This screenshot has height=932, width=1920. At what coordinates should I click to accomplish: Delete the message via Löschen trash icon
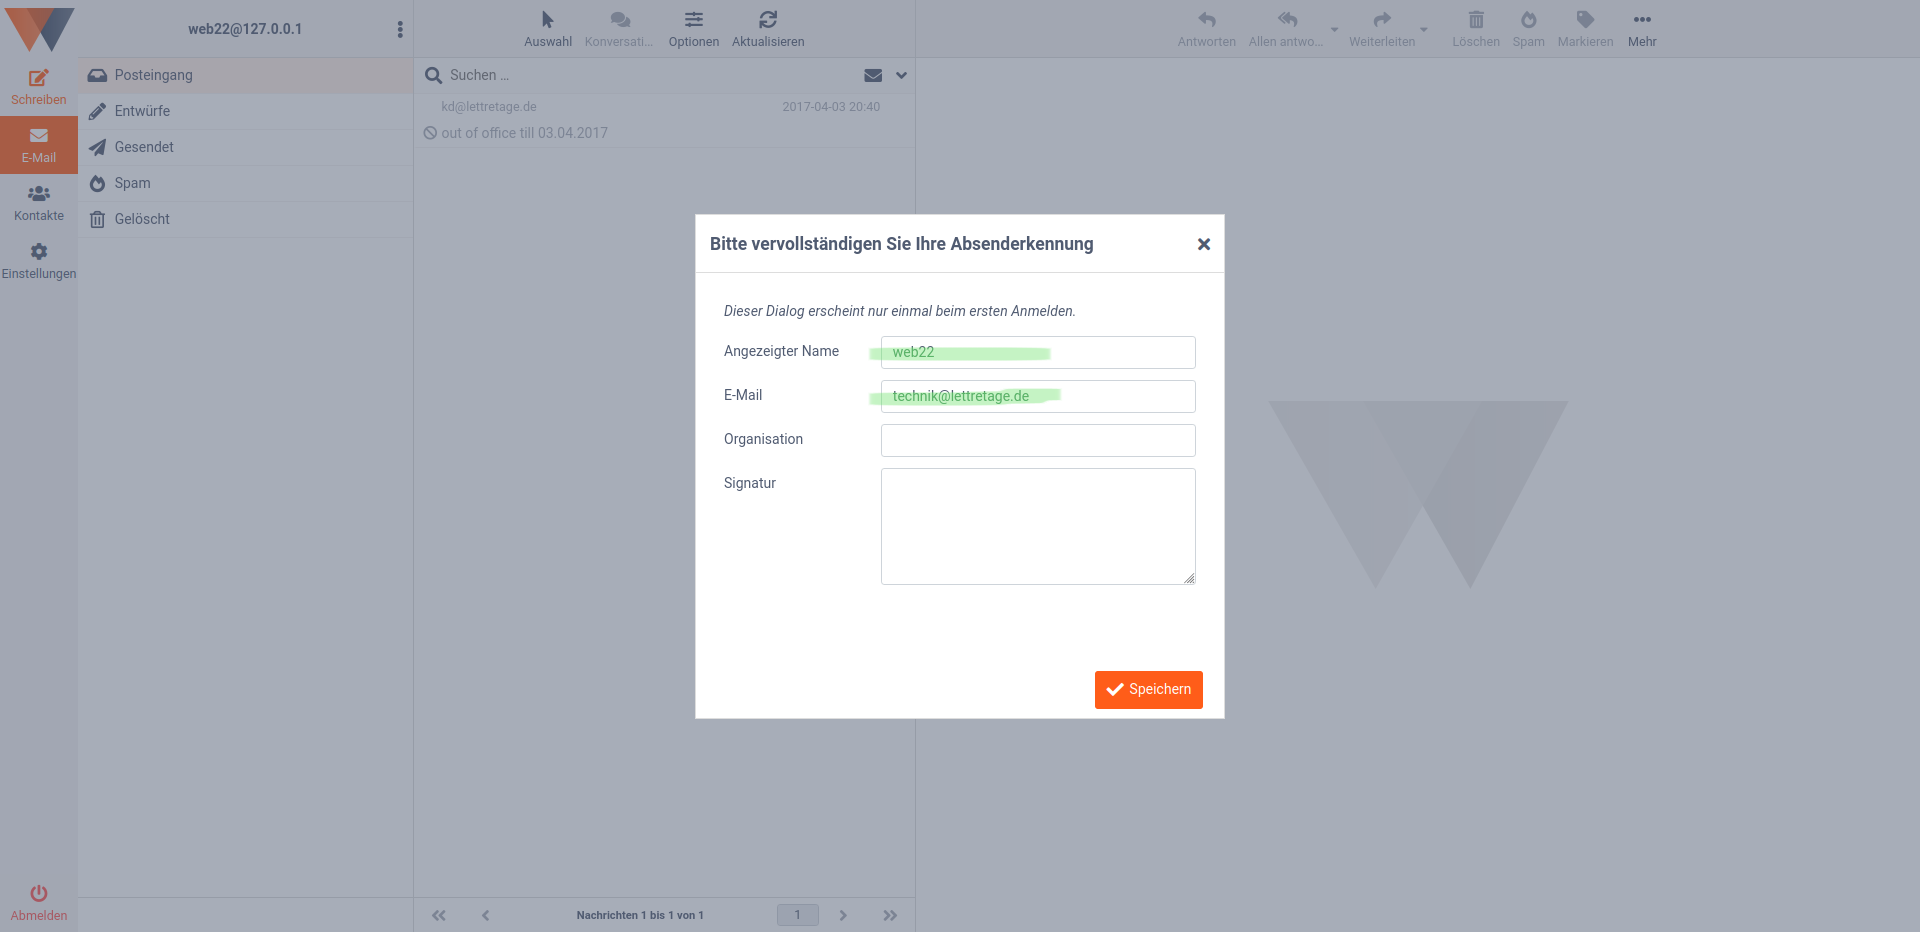click(x=1475, y=26)
